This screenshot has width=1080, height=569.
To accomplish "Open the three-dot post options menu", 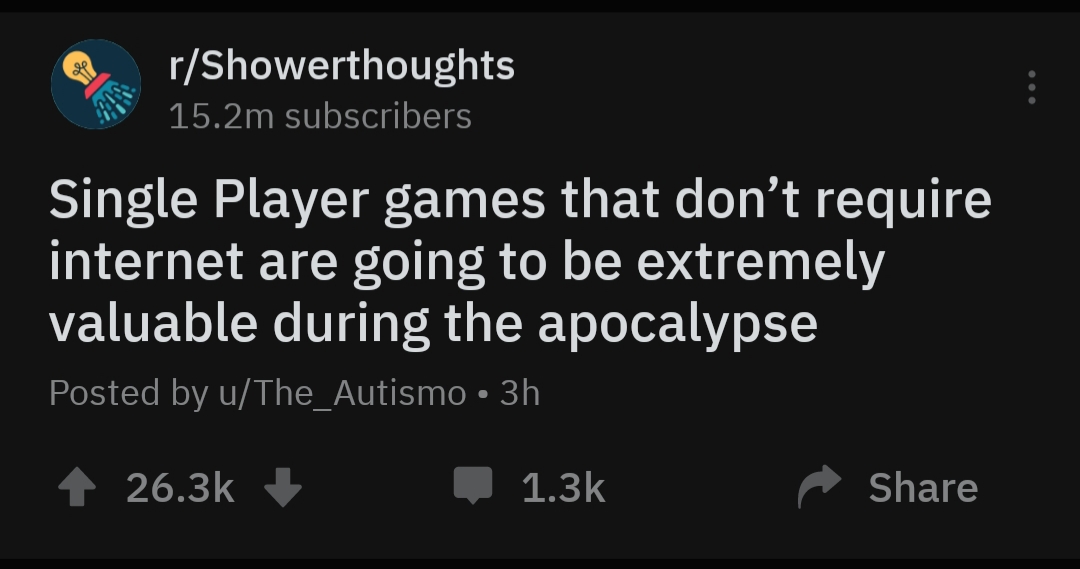I will pos(1031,87).
